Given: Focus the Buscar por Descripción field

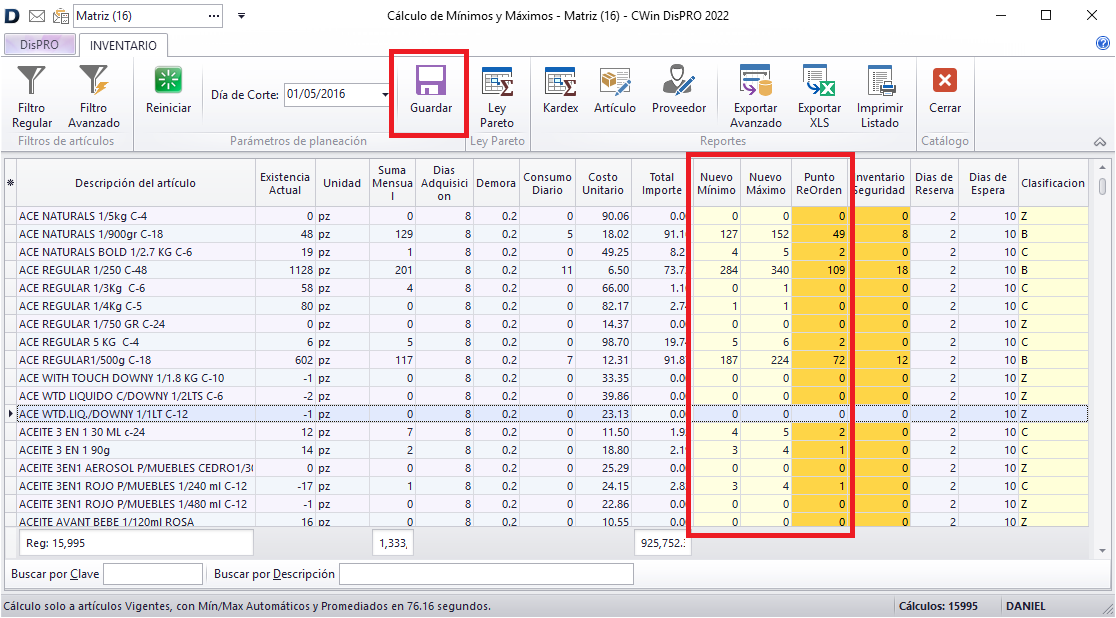Looking at the screenshot, I should click(x=486, y=574).
